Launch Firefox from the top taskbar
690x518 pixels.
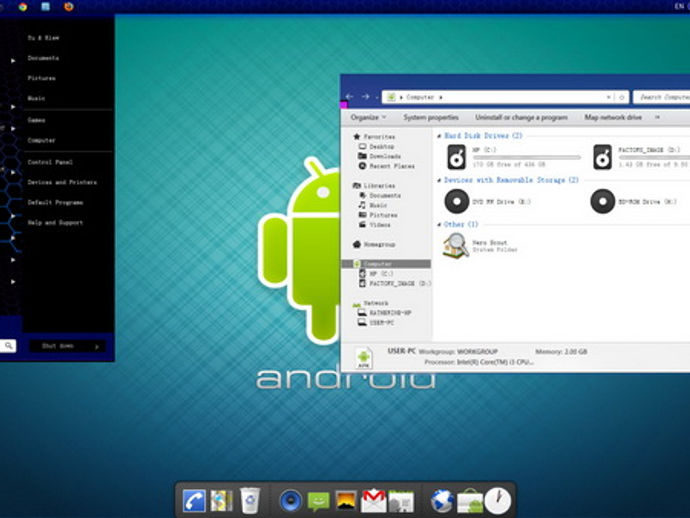(x=69, y=7)
